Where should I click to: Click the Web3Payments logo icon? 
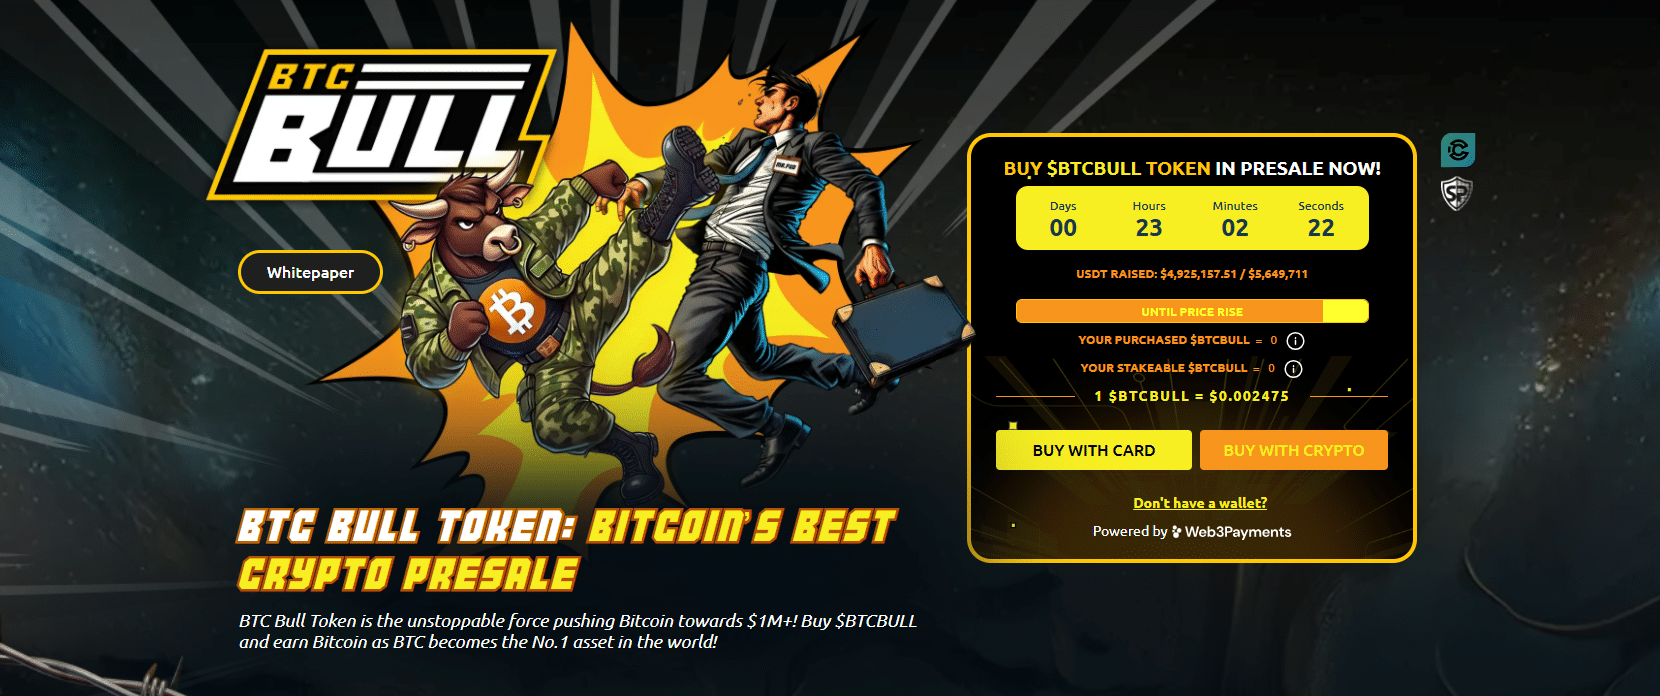click(1177, 532)
